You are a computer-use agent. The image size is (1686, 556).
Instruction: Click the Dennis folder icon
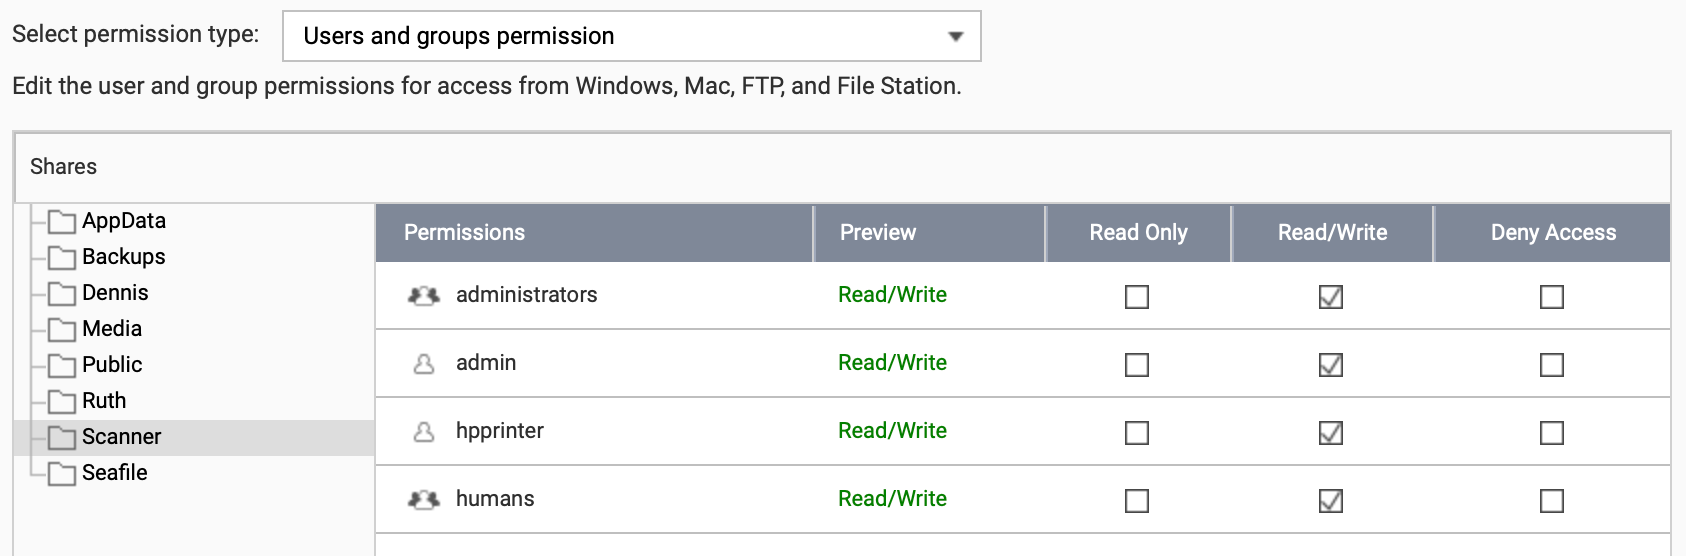(63, 293)
